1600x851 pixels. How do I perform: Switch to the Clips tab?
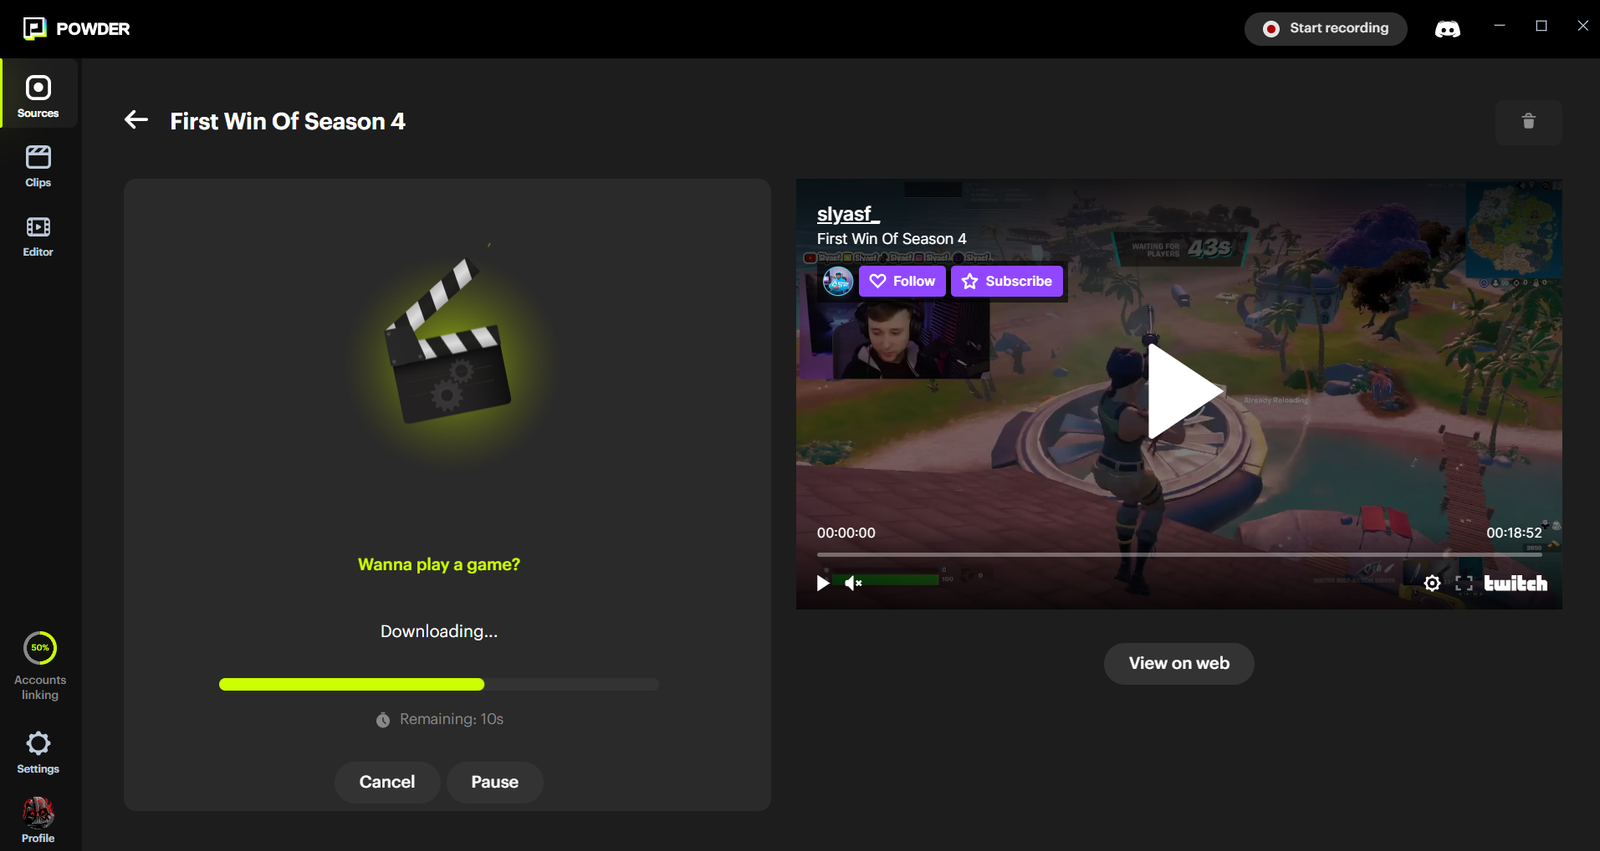pos(38,166)
